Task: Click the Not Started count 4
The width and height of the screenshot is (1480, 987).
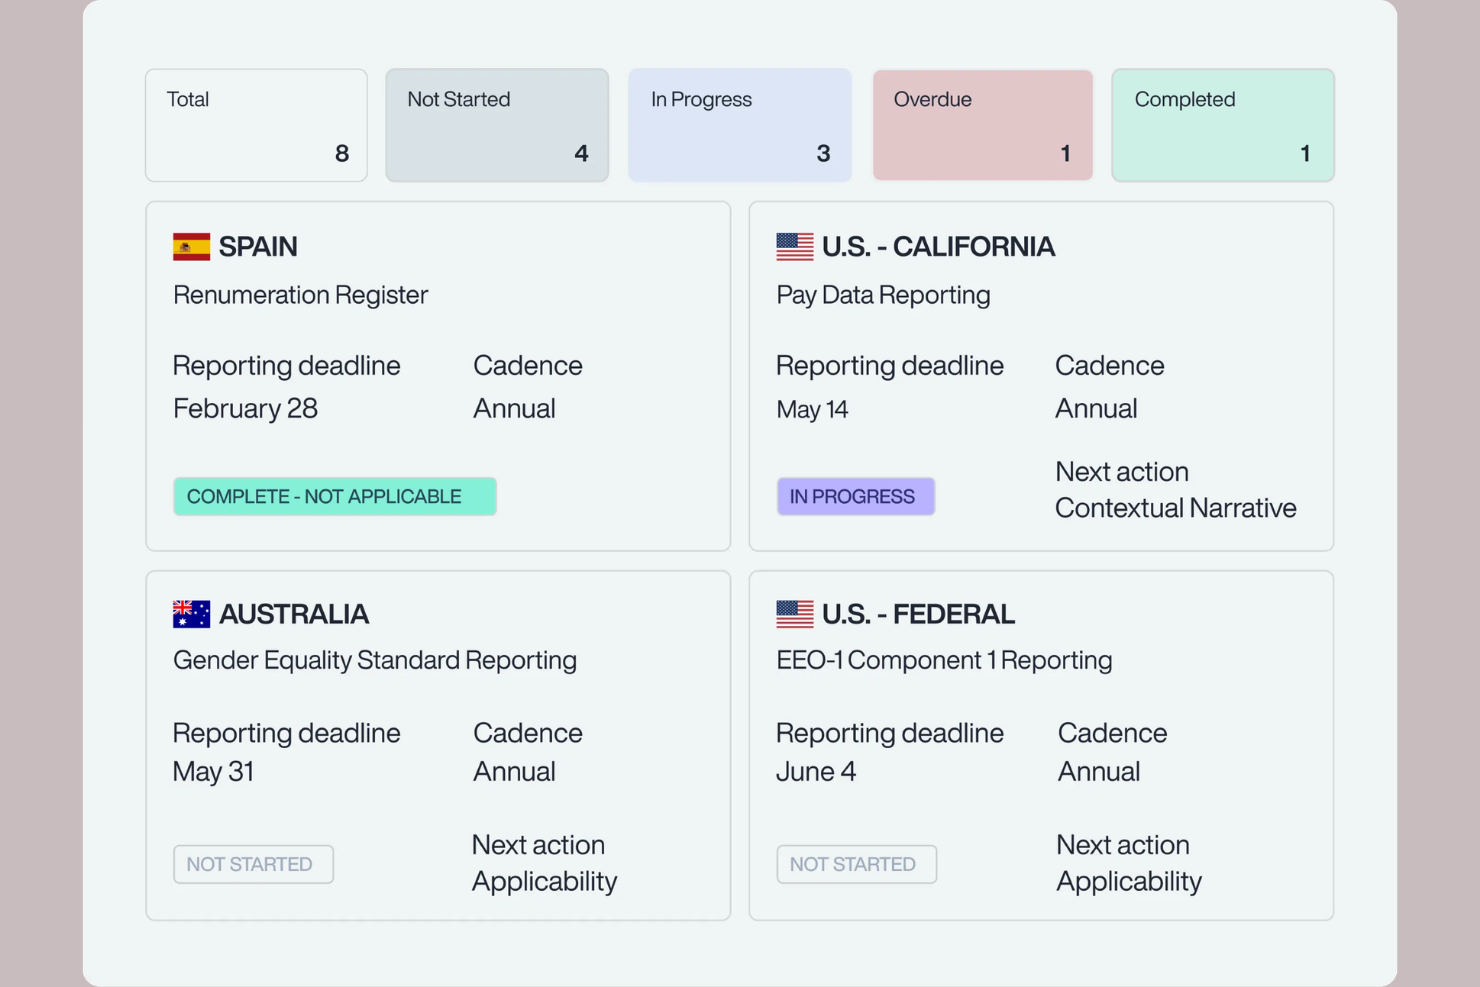Action: click(x=581, y=153)
